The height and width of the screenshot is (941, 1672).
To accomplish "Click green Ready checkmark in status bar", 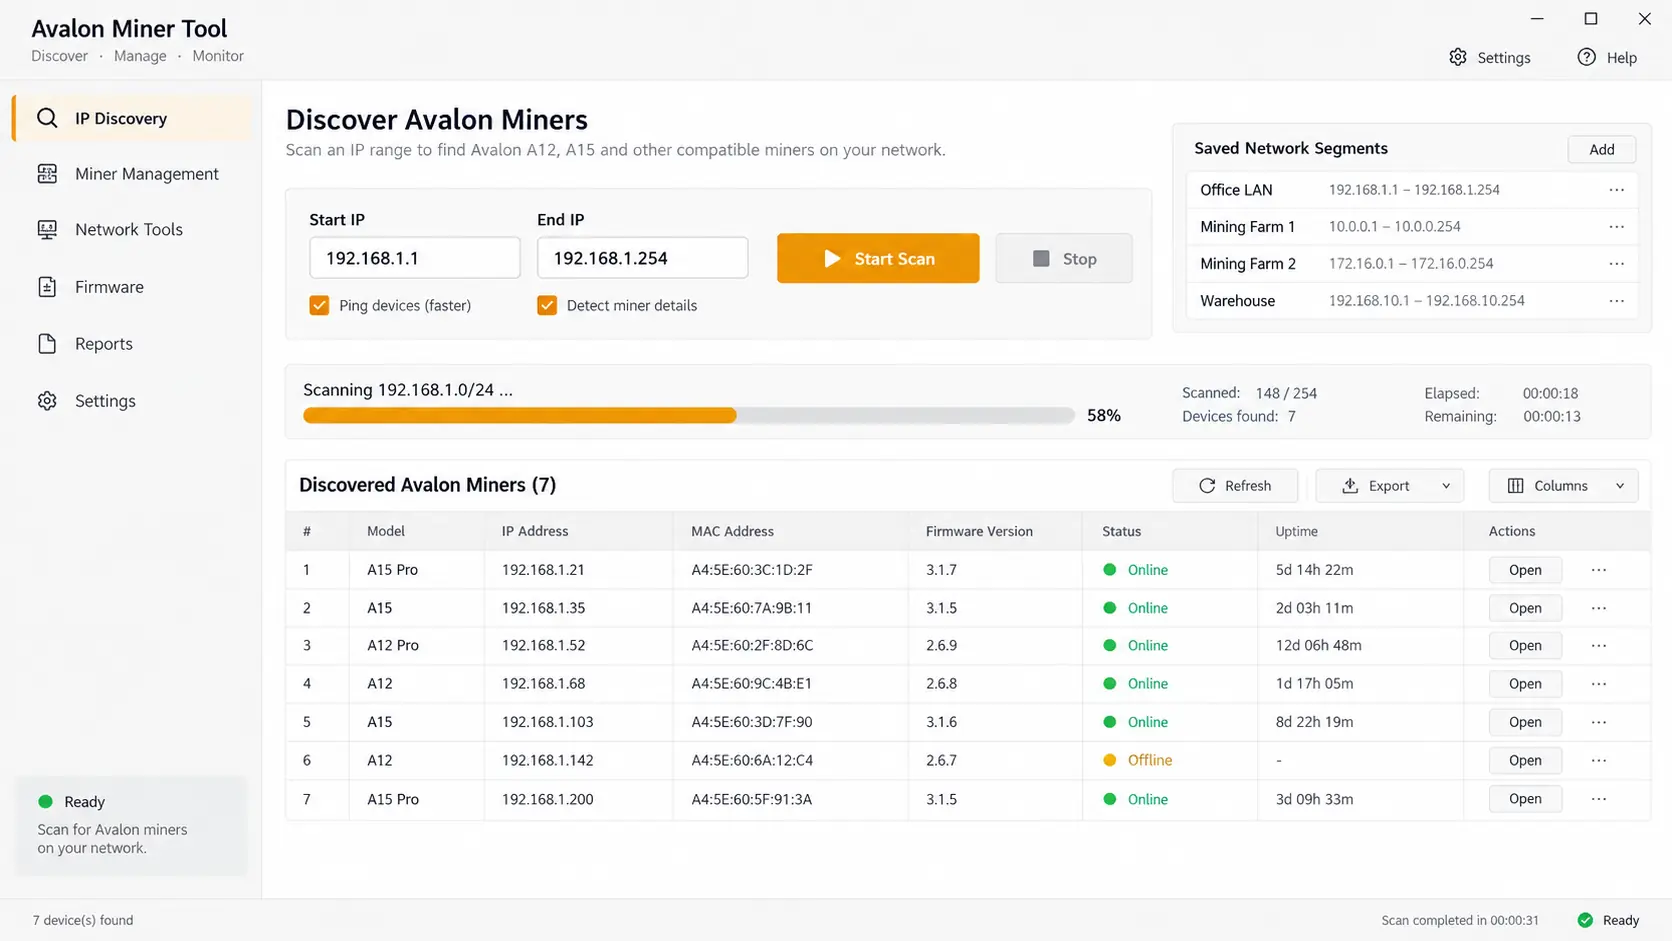I will coord(1585,920).
